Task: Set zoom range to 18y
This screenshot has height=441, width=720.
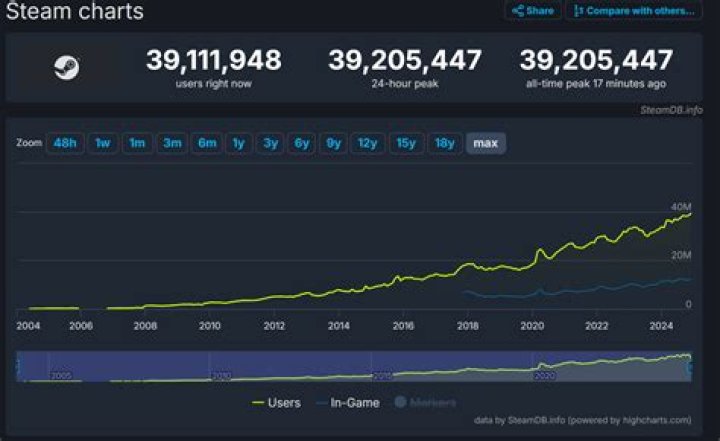Action: coord(444,143)
